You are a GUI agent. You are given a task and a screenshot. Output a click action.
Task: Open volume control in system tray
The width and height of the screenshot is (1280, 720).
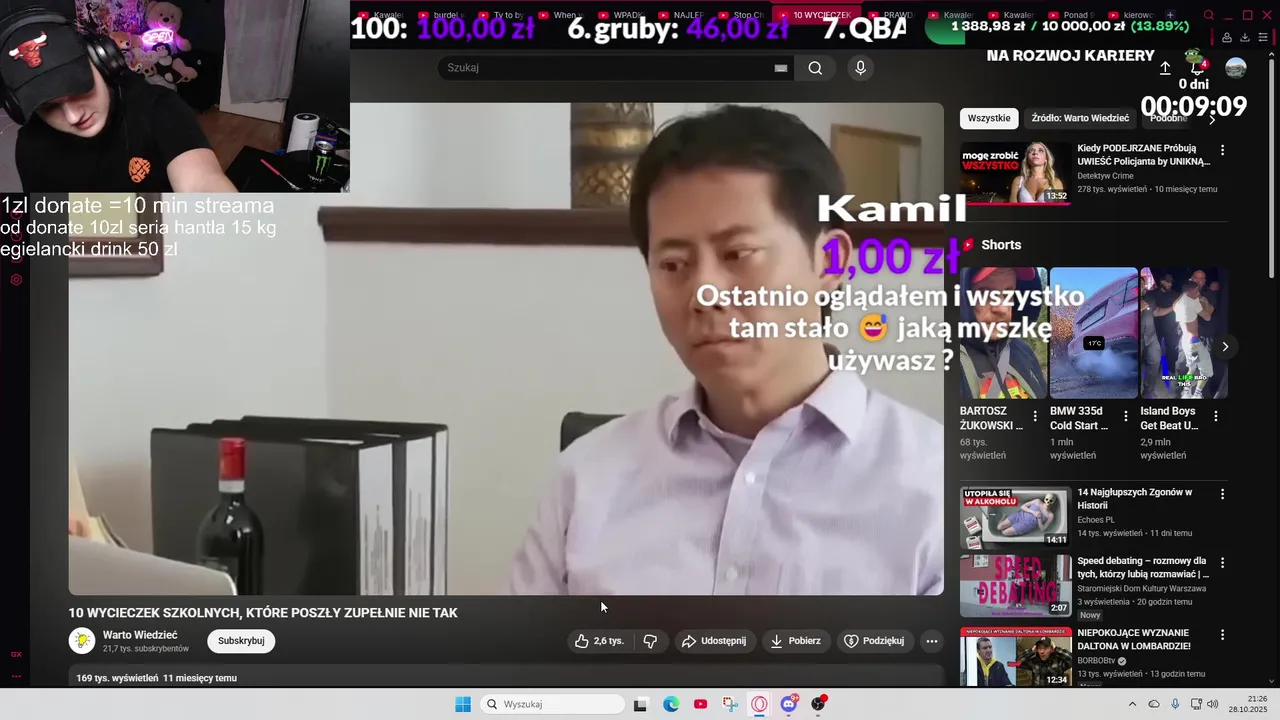(1213, 704)
